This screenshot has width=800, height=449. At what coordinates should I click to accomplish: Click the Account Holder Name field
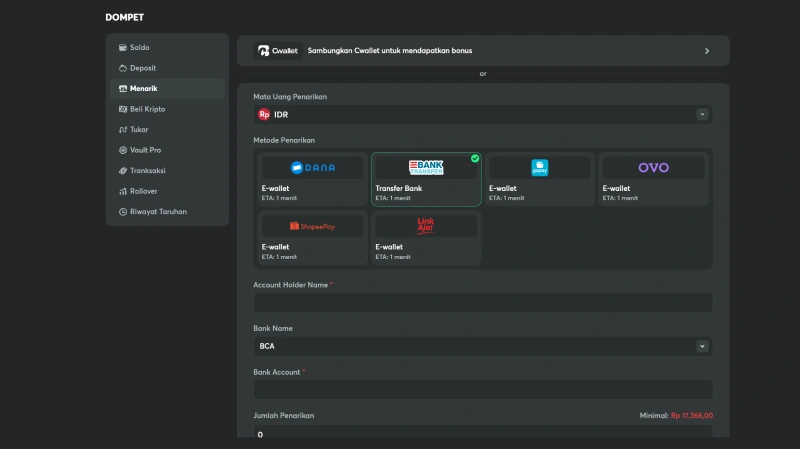click(x=483, y=303)
